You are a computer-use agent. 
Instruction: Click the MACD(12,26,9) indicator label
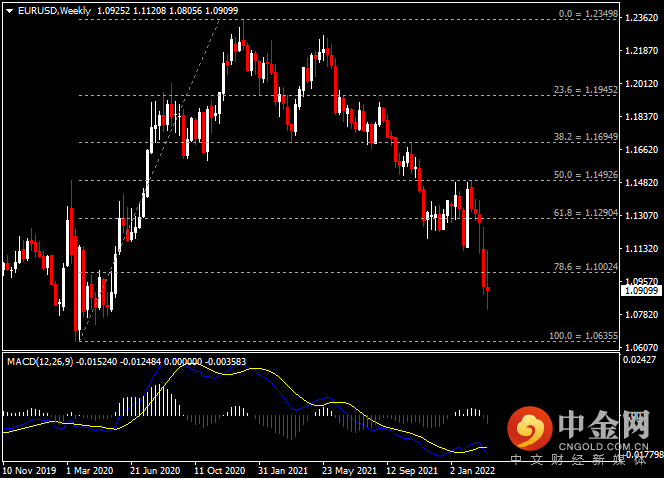[40, 362]
